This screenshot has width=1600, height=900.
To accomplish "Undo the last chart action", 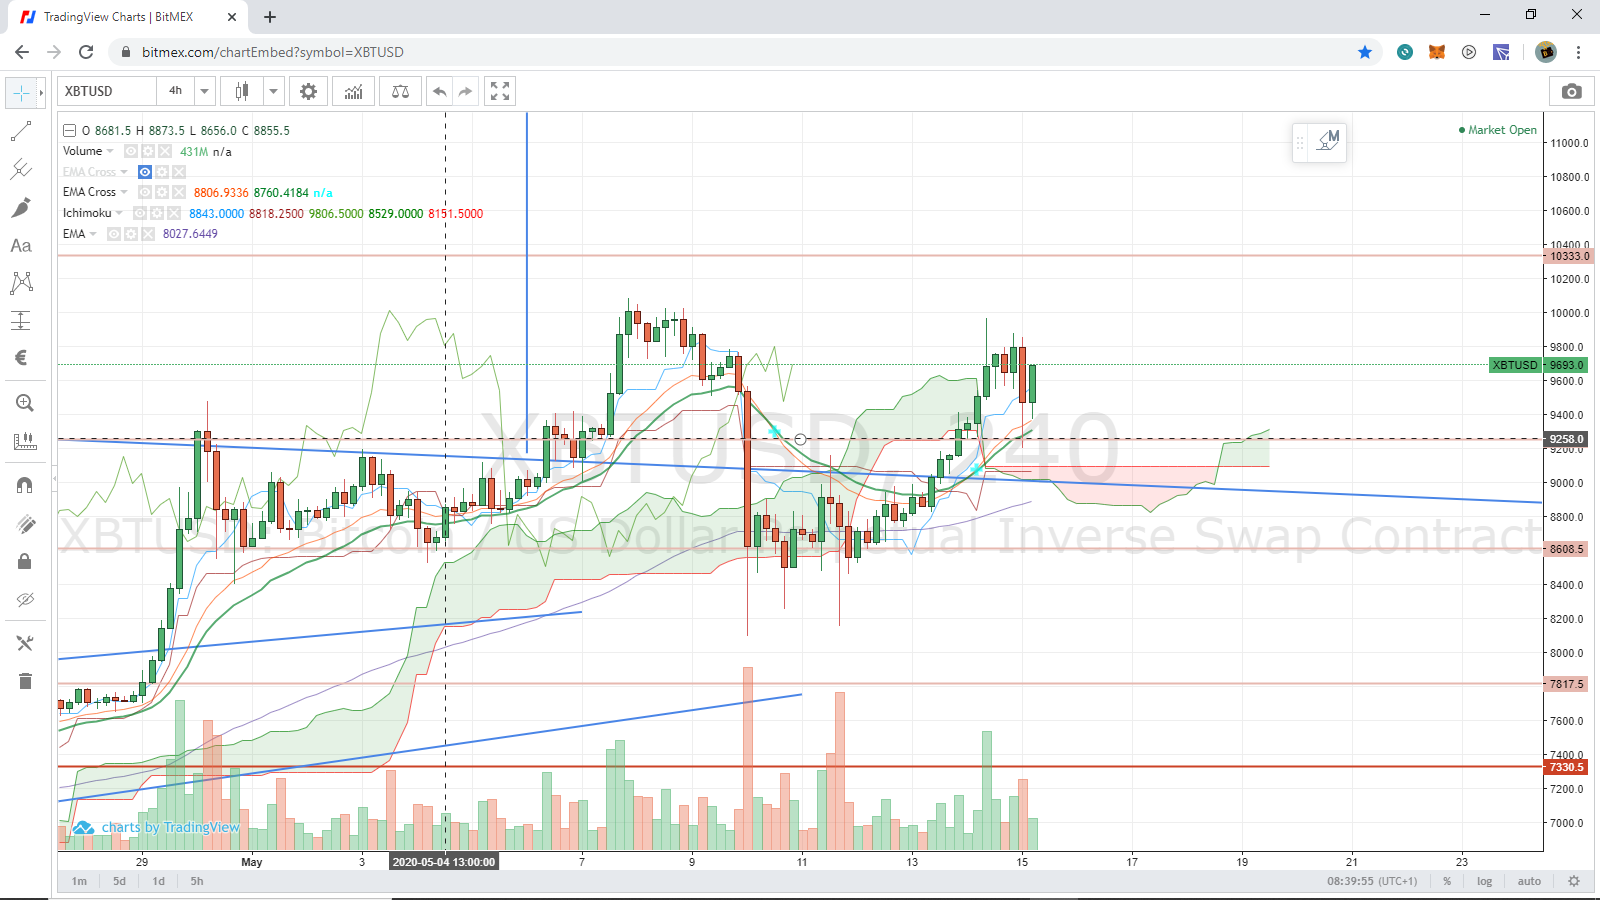I will pos(439,91).
